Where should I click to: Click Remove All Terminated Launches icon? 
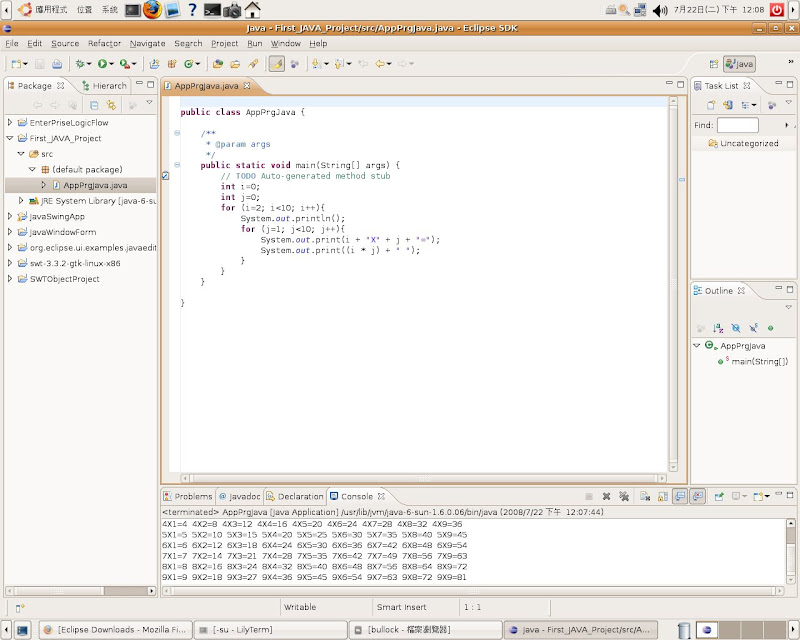coord(623,496)
